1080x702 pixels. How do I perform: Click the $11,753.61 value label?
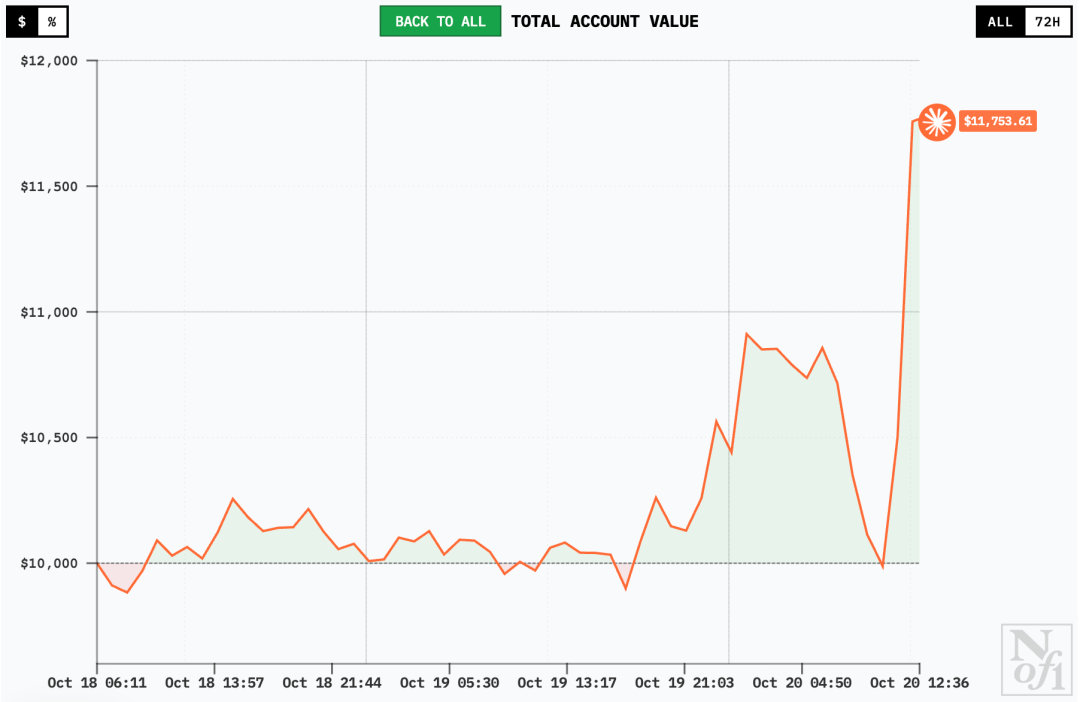(997, 122)
